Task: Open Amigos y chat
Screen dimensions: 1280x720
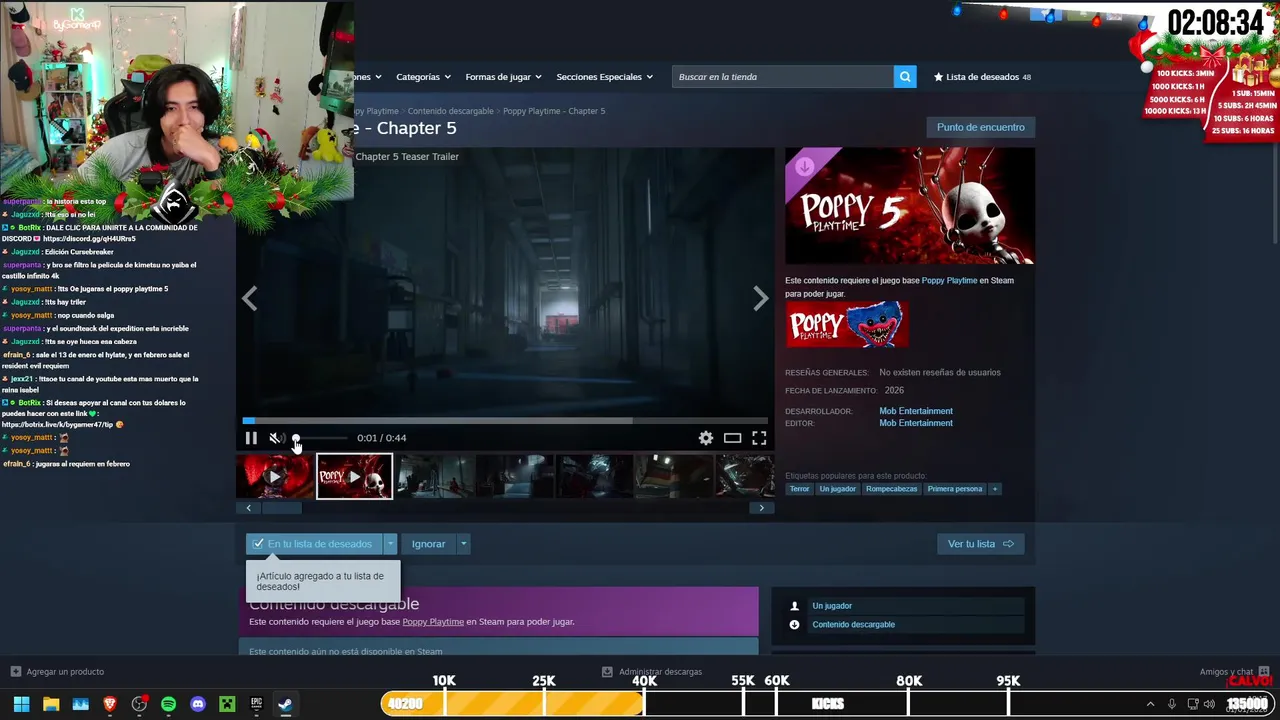Action: [1234, 672]
